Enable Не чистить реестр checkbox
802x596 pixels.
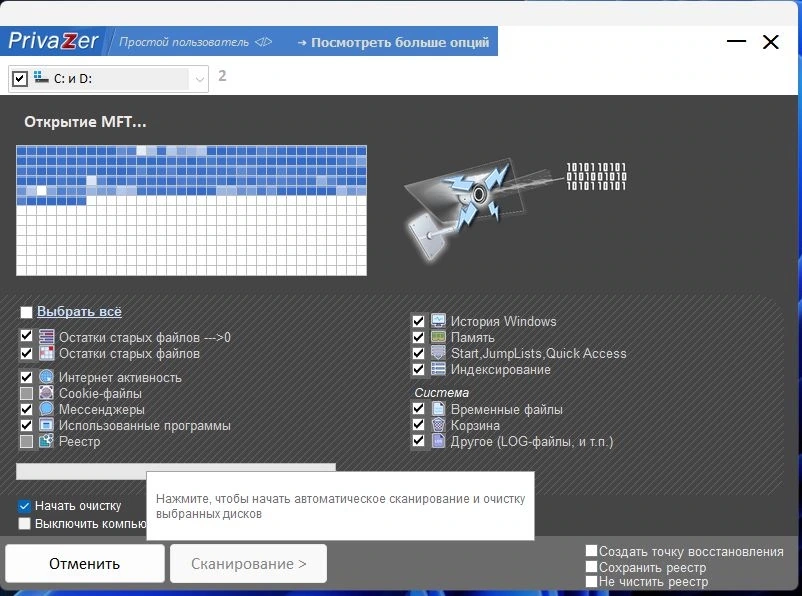[x=591, y=581]
